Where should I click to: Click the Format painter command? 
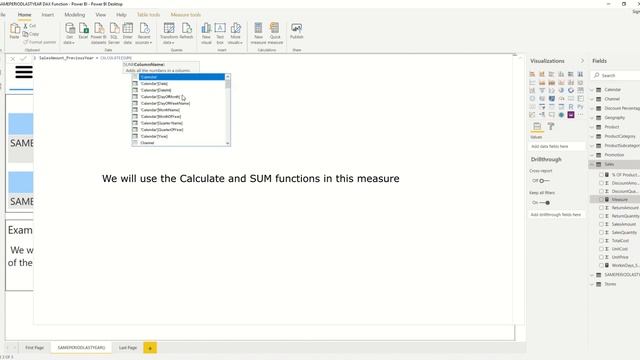click(x=39, y=42)
